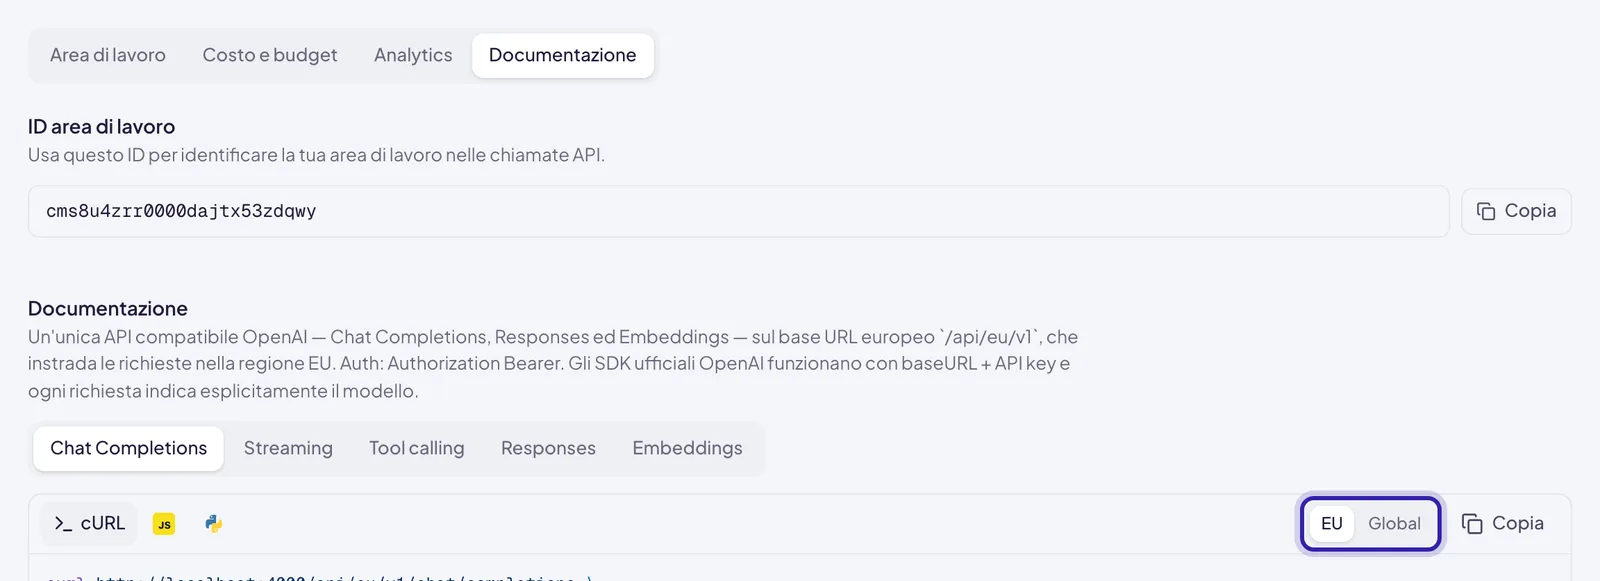
Task: Open the Embeddings example tab
Action: coord(687,448)
